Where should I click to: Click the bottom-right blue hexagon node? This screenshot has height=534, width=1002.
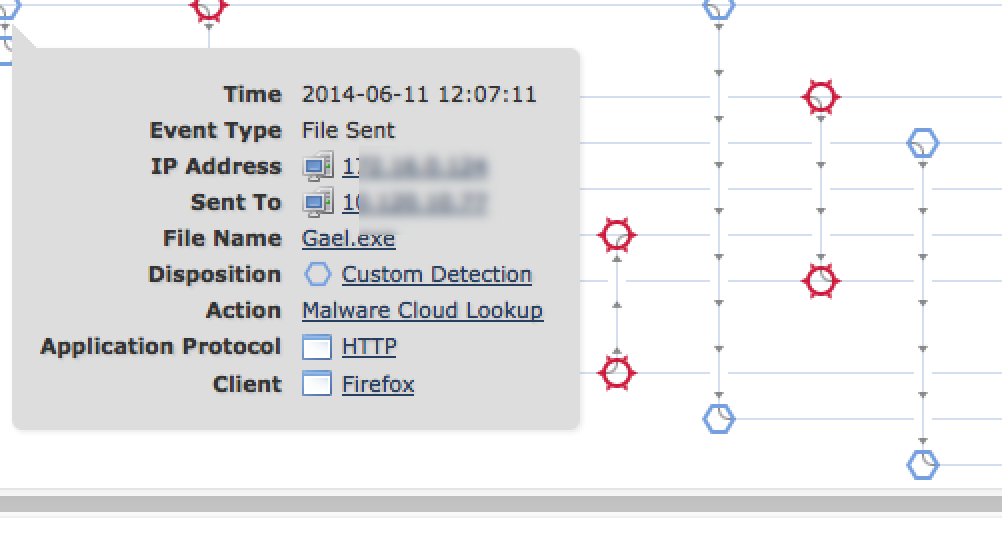point(922,464)
